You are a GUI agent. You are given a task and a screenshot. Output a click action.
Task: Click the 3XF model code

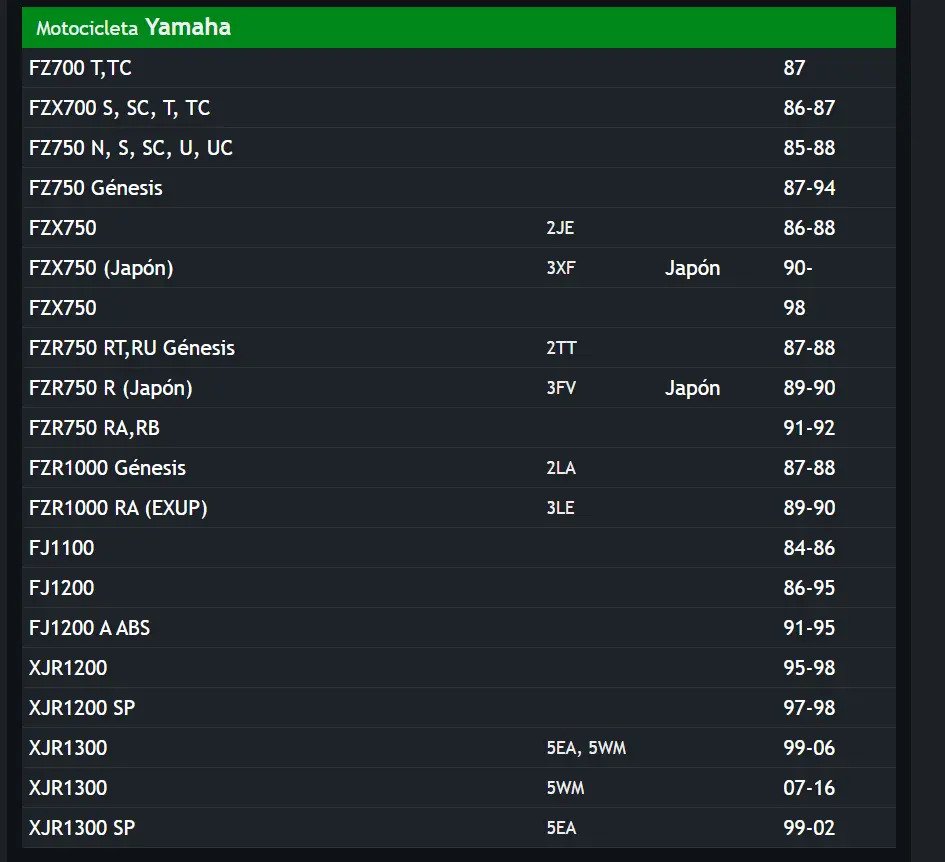pos(560,268)
